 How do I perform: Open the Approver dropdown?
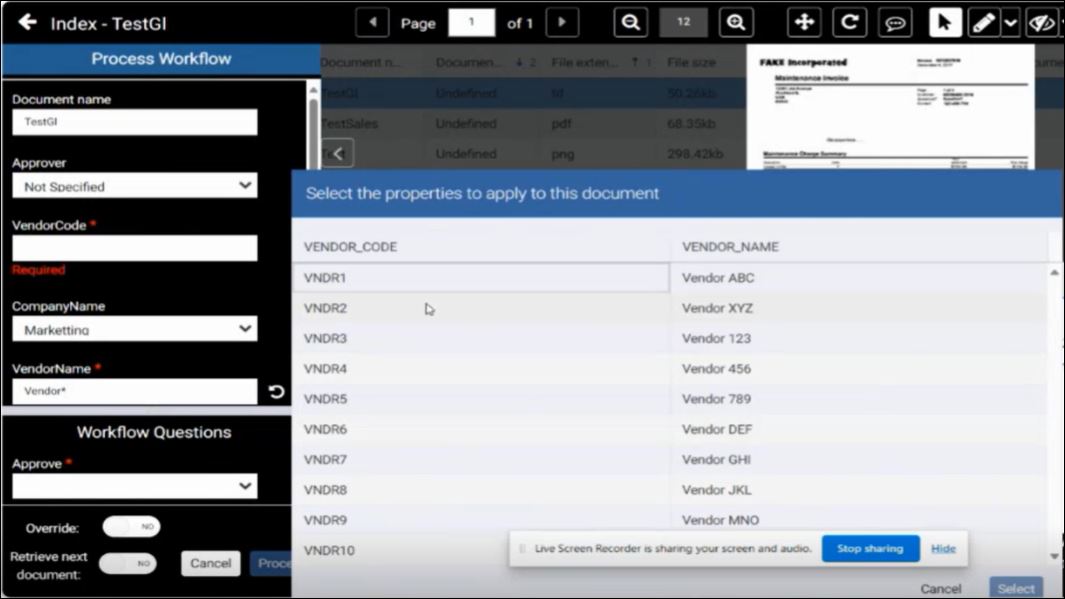(x=134, y=186)
